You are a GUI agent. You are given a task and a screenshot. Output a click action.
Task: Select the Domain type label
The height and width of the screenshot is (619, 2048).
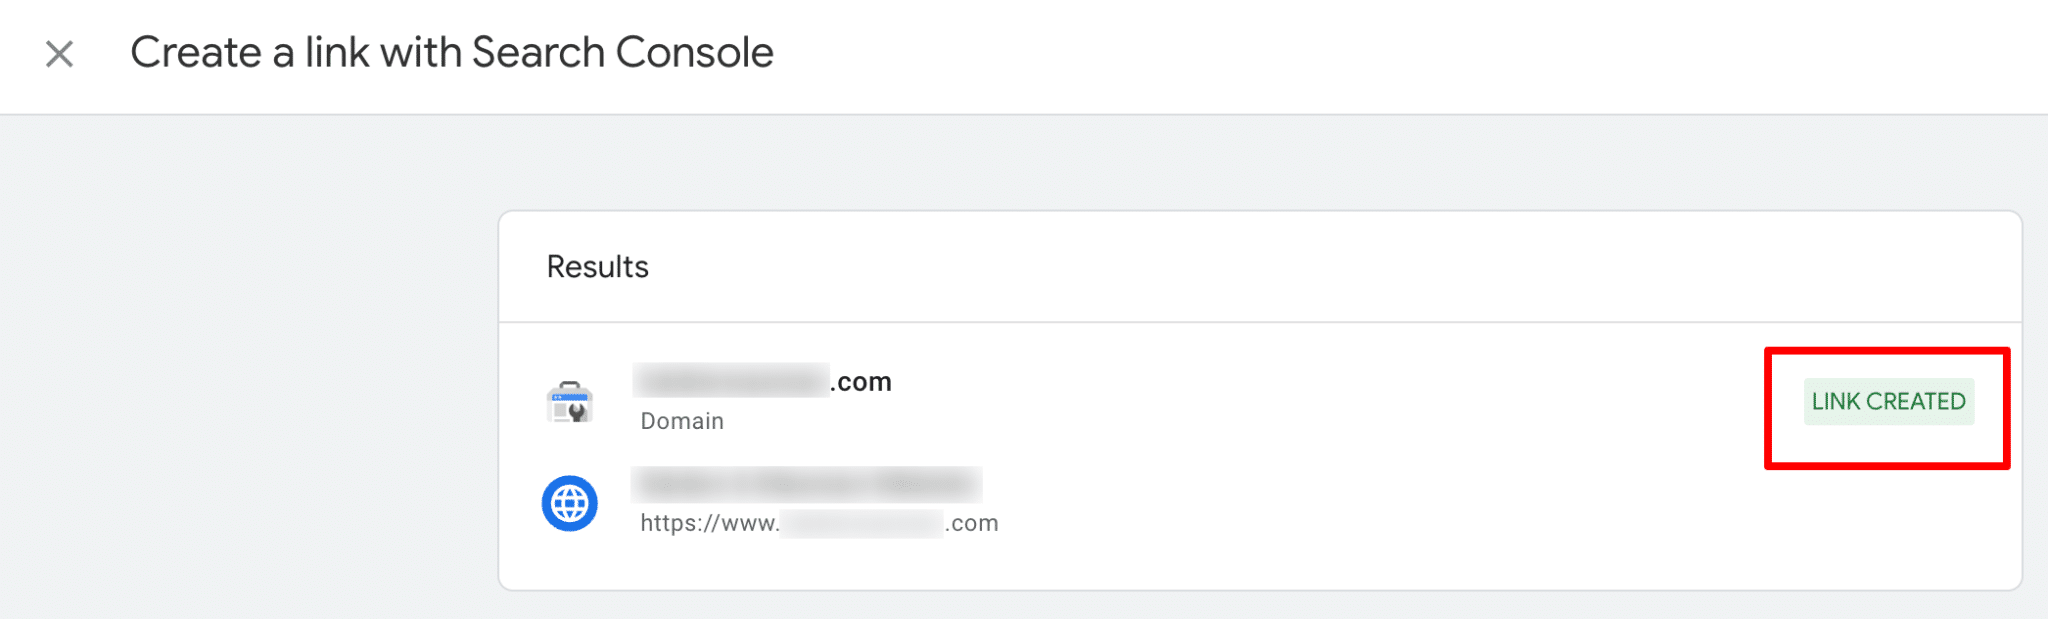coord(680,421)
